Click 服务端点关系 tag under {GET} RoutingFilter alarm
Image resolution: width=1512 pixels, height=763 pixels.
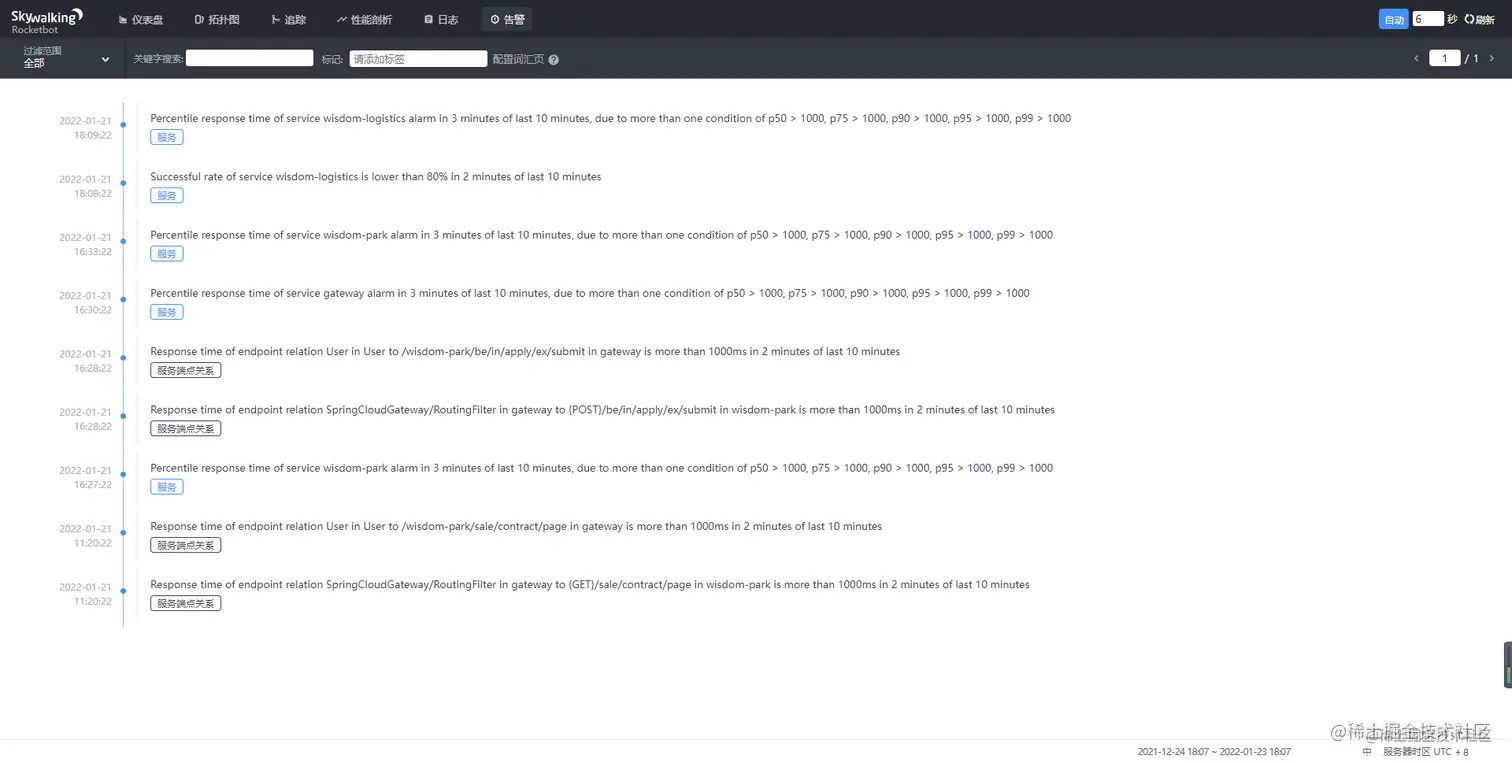[x=186, y=603]
